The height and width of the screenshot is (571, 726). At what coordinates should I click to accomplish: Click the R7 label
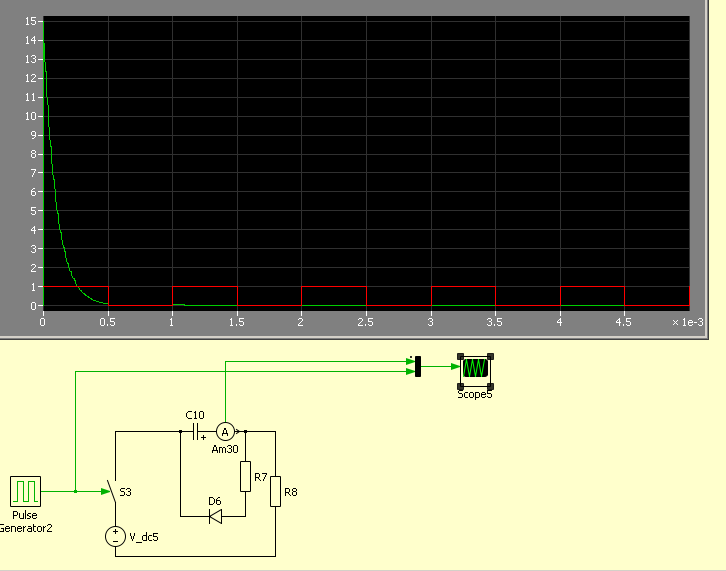tap(261, 477)
